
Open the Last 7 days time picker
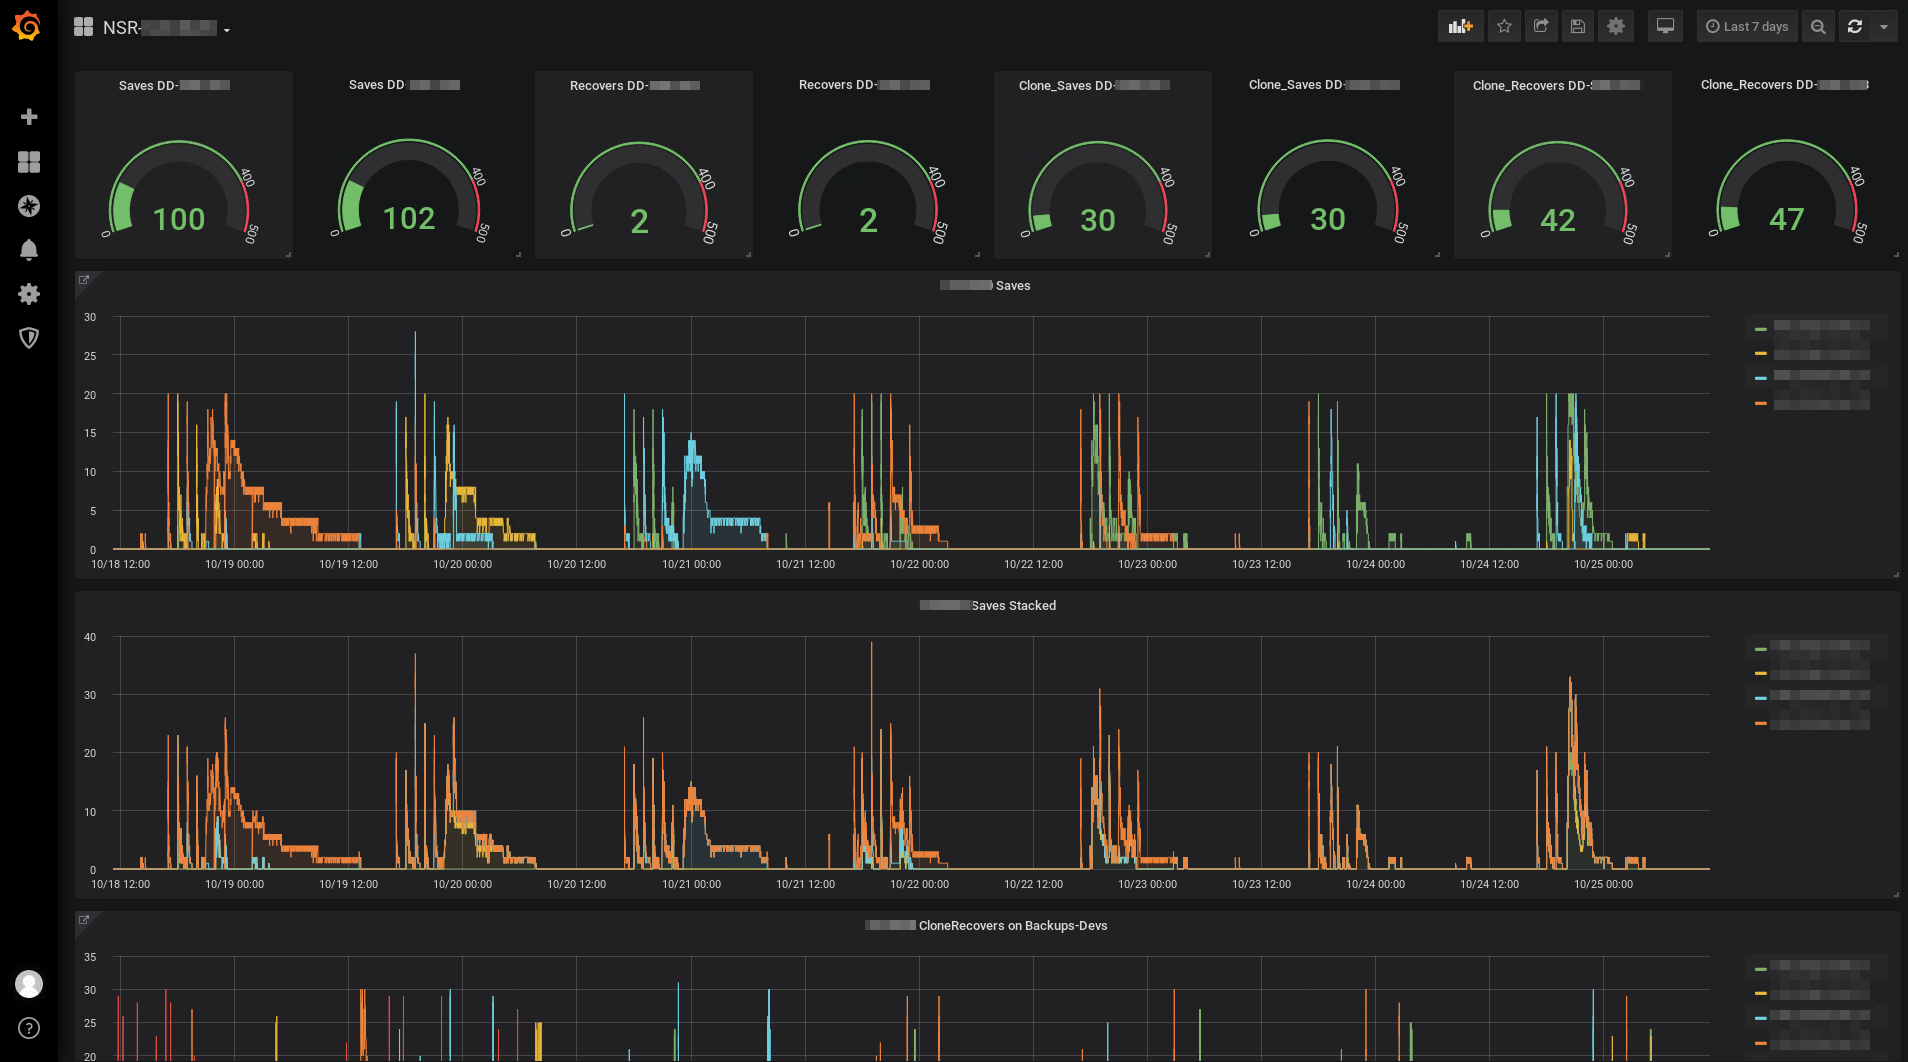point(1747,27)
